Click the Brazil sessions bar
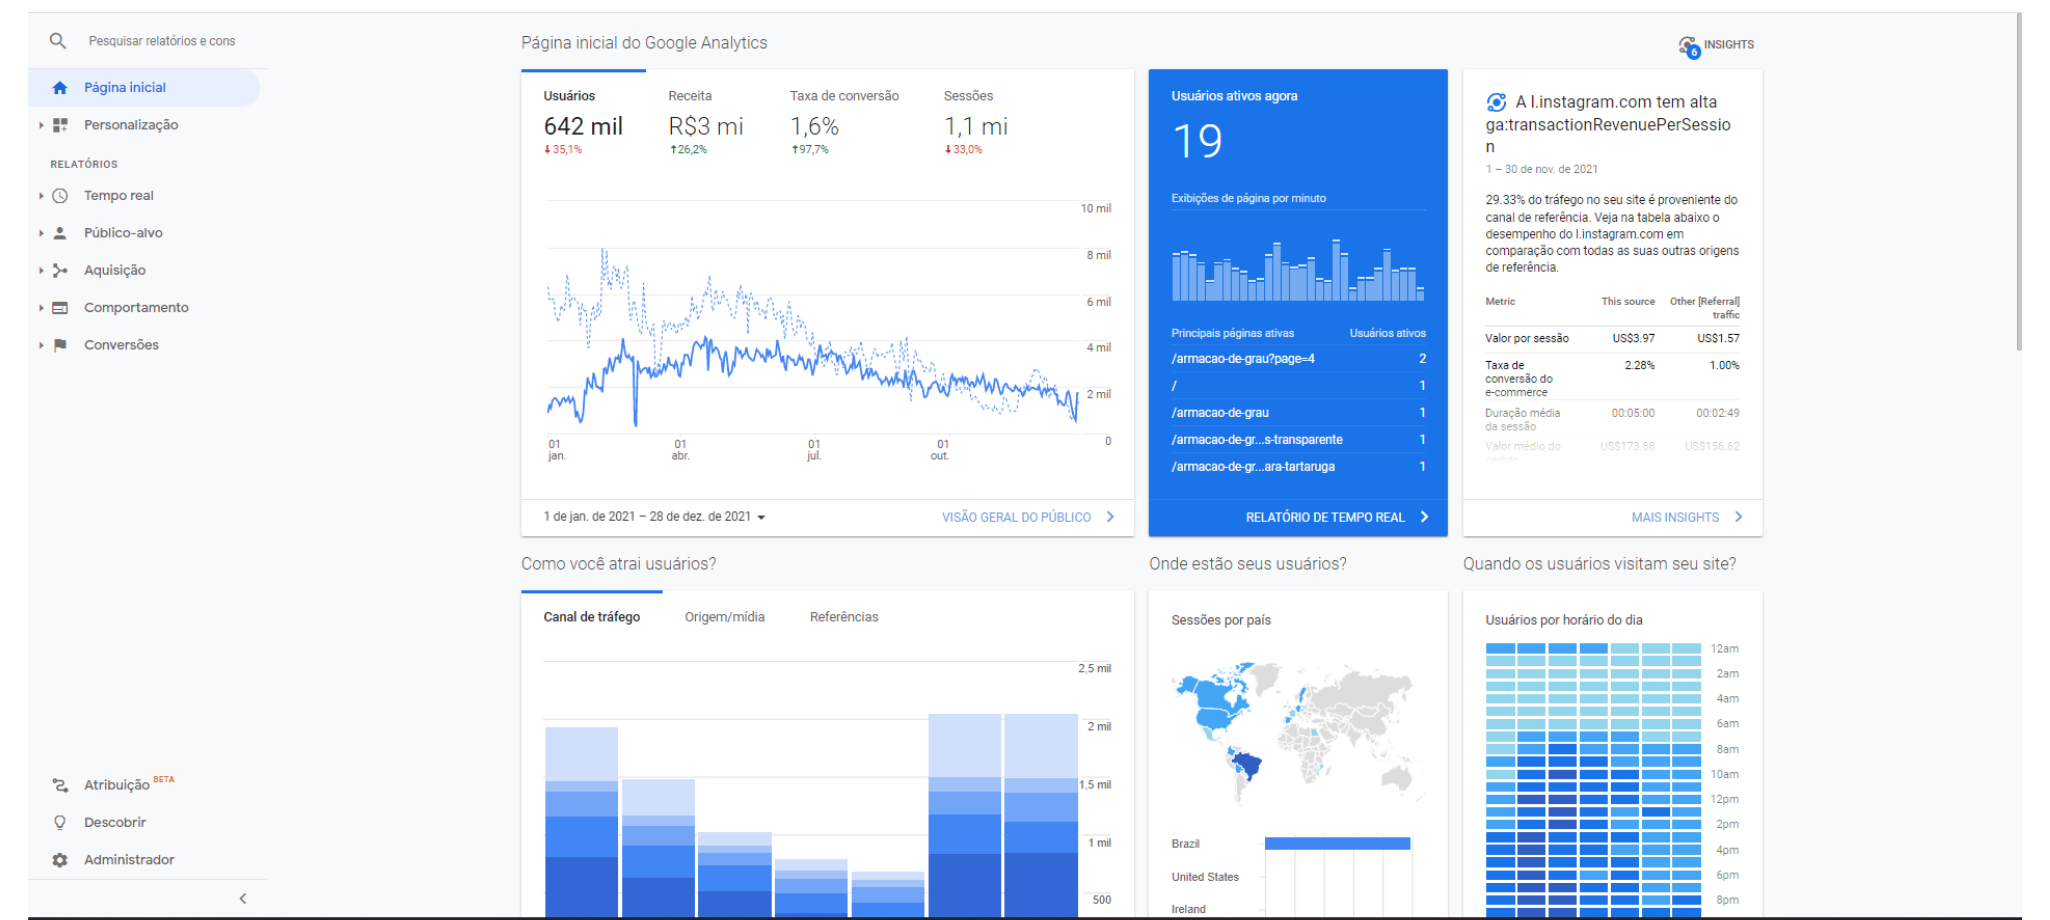This screenshot has height=920, width=2050. [1337, 844]
